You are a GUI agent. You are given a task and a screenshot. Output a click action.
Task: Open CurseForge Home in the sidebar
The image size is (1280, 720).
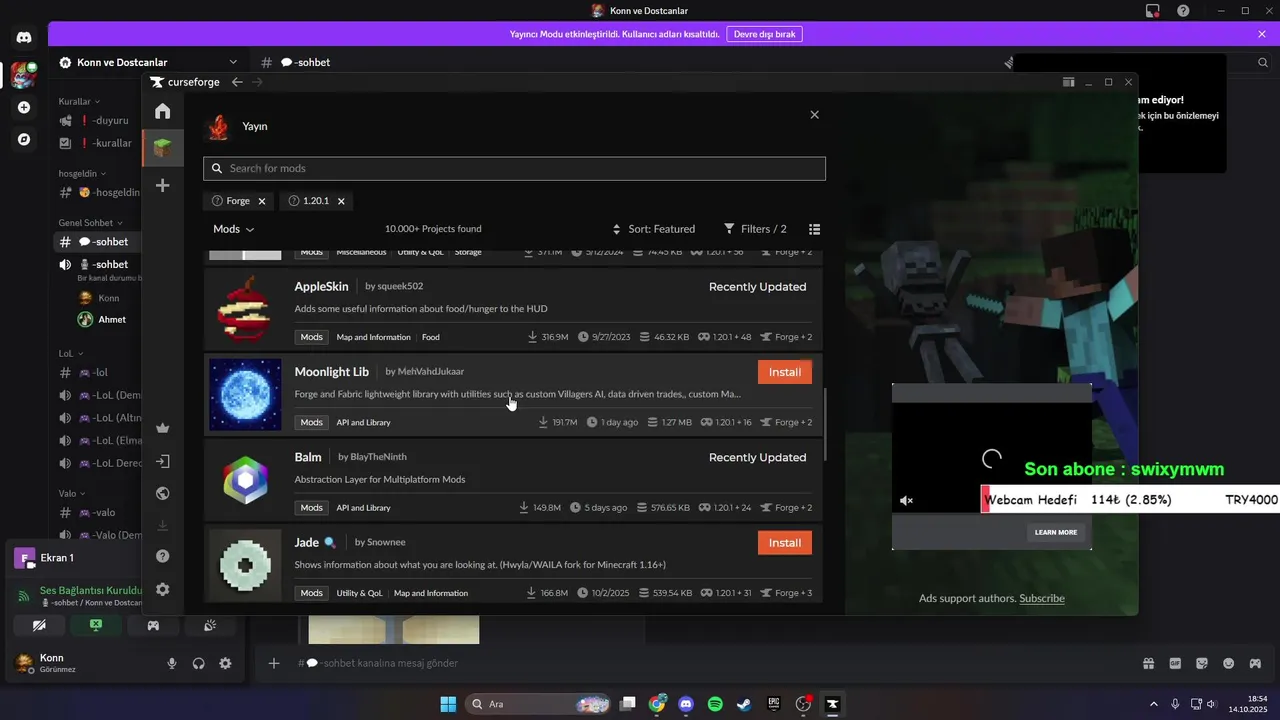tap(162, 111)
